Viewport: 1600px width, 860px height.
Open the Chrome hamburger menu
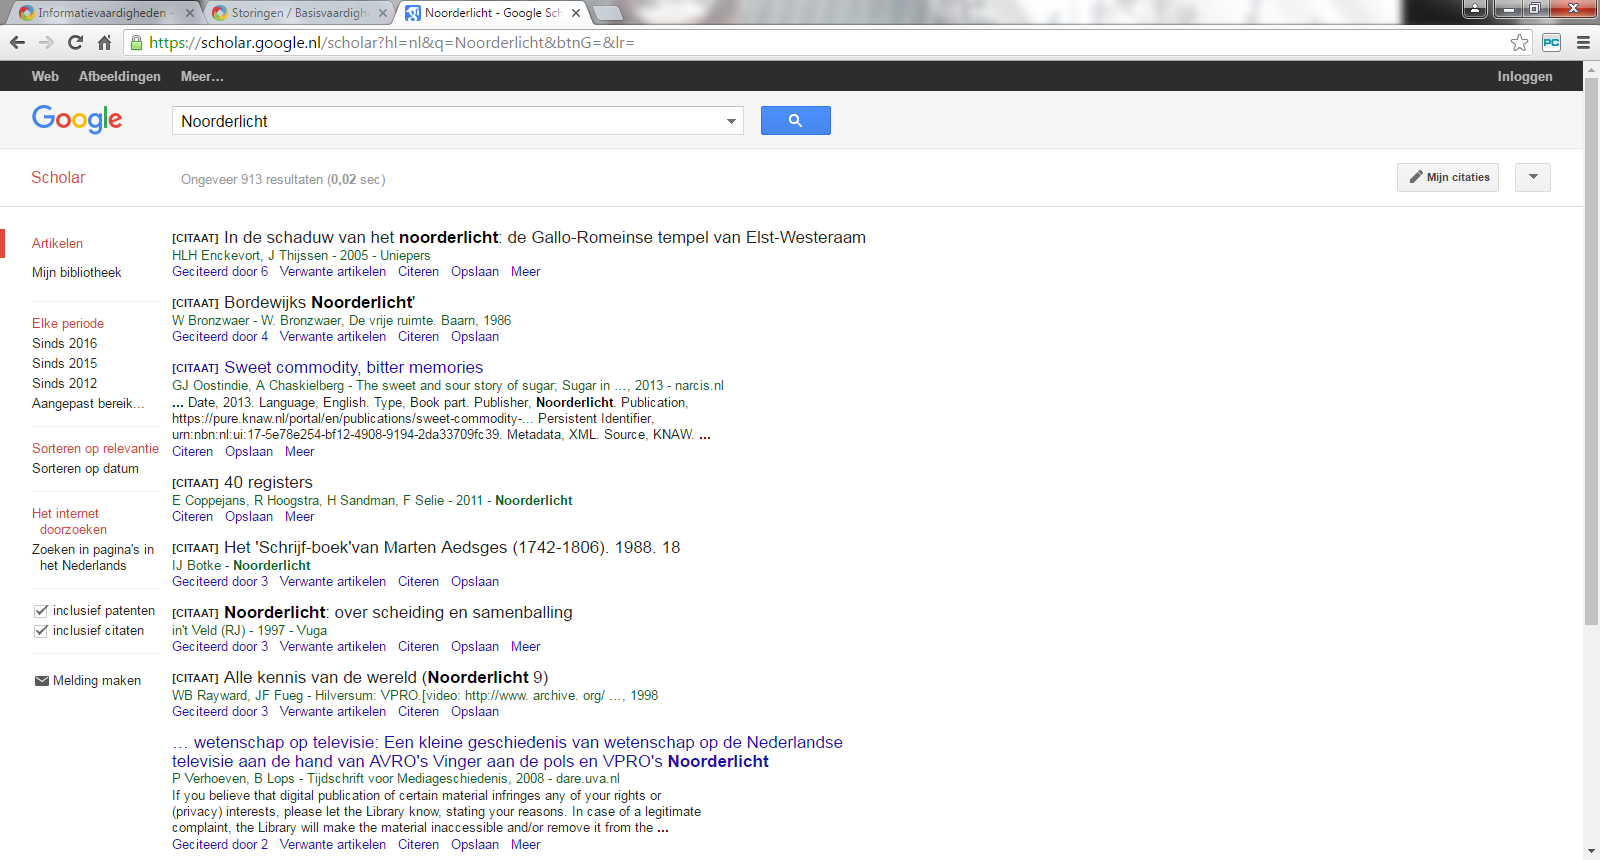coord(1583,42)
